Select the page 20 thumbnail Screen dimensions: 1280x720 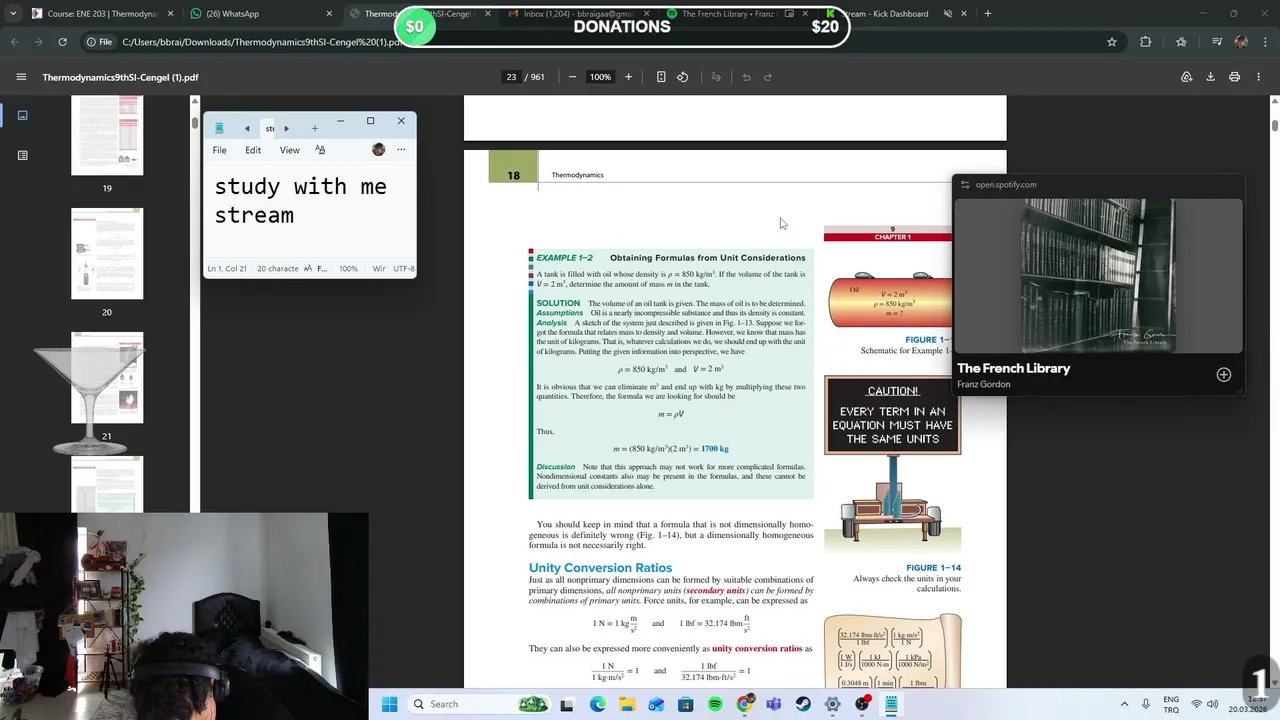107,253
